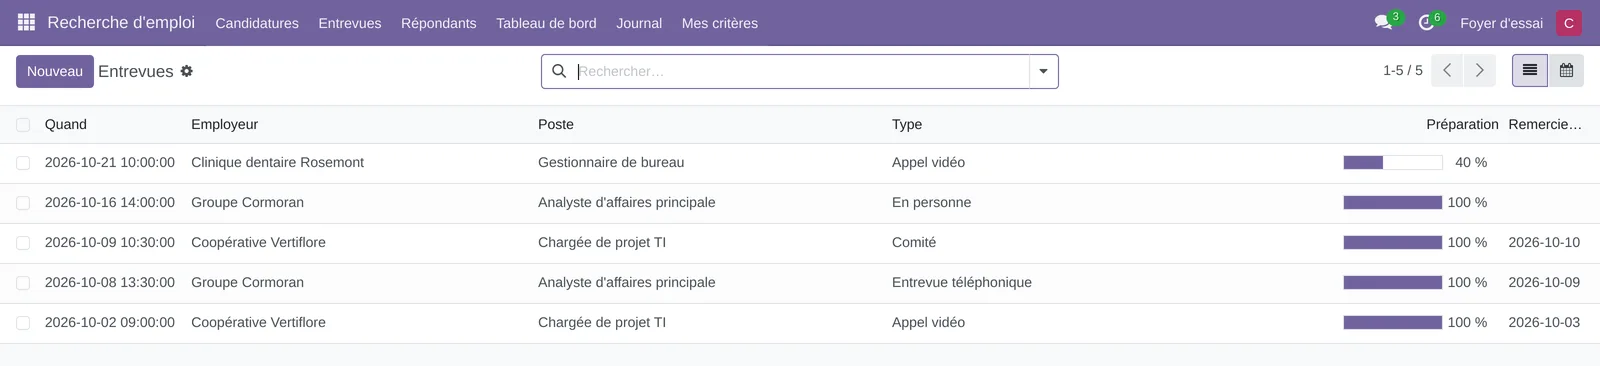This screenshot has height=366, width=1600.
Task: Click progress bar of 2026-10-16 row
Action: (1393, 202)
